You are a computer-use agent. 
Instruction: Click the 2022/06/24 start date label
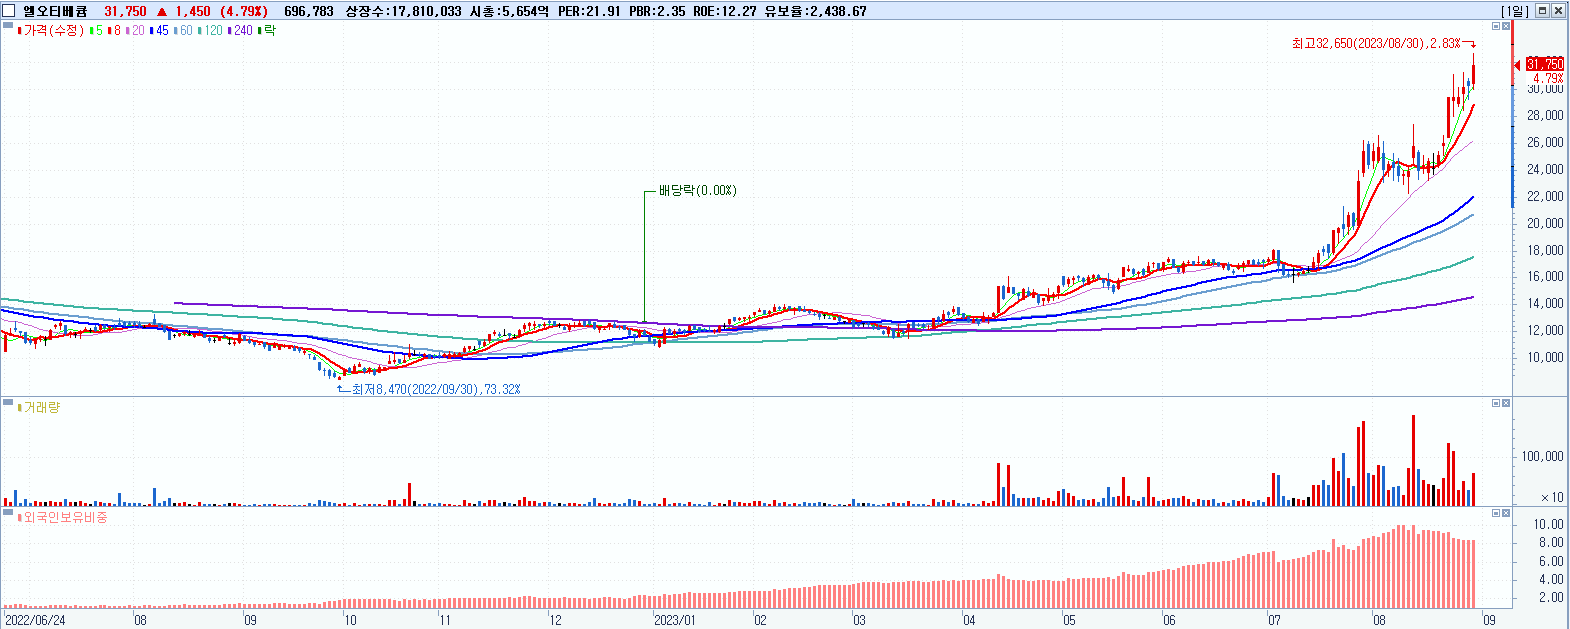coord(35,620)
